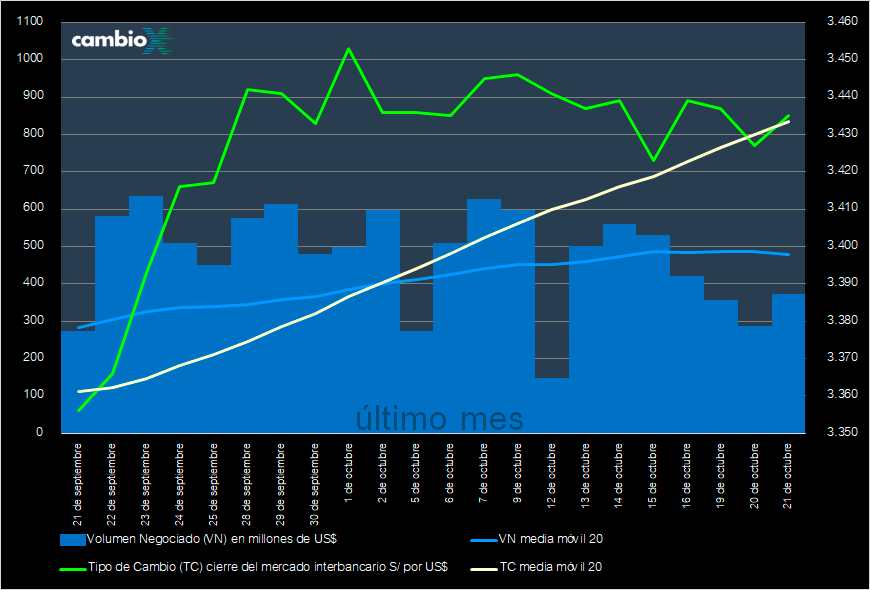Click the 100 value on left axis
The image size is (870, 590).
click(x=33, y=395)
